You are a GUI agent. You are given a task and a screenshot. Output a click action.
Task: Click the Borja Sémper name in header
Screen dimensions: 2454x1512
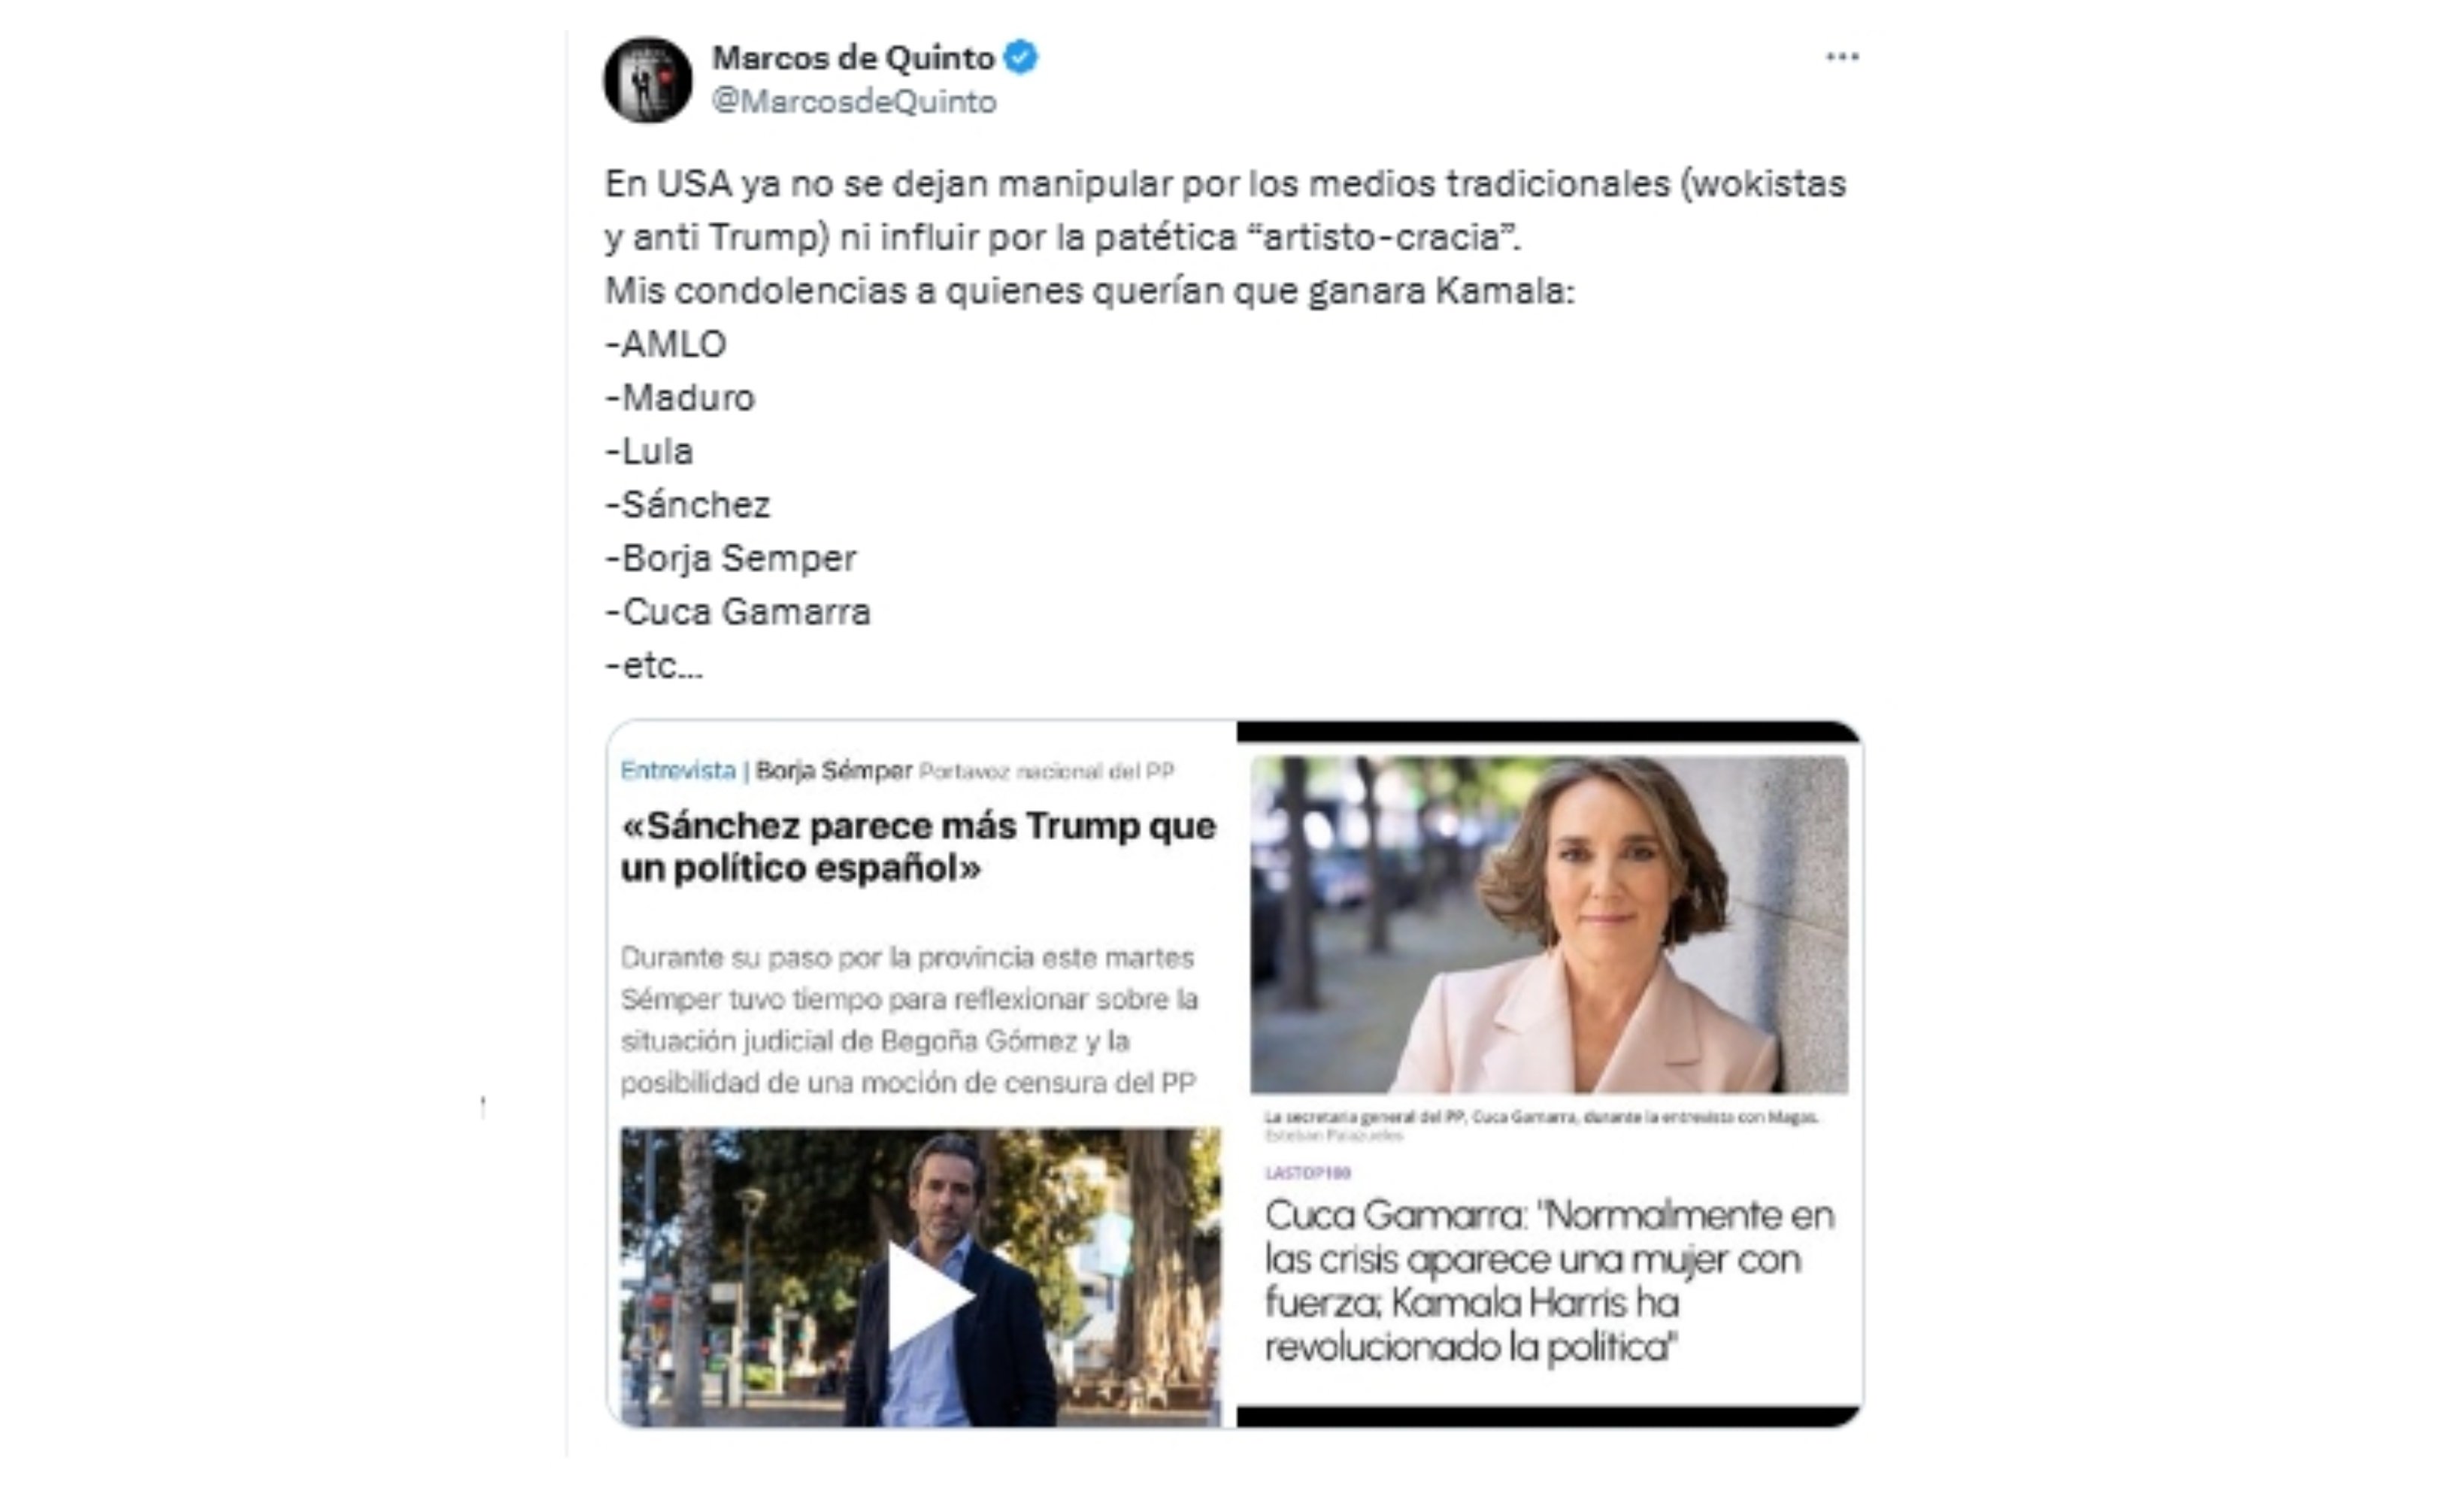834,770
